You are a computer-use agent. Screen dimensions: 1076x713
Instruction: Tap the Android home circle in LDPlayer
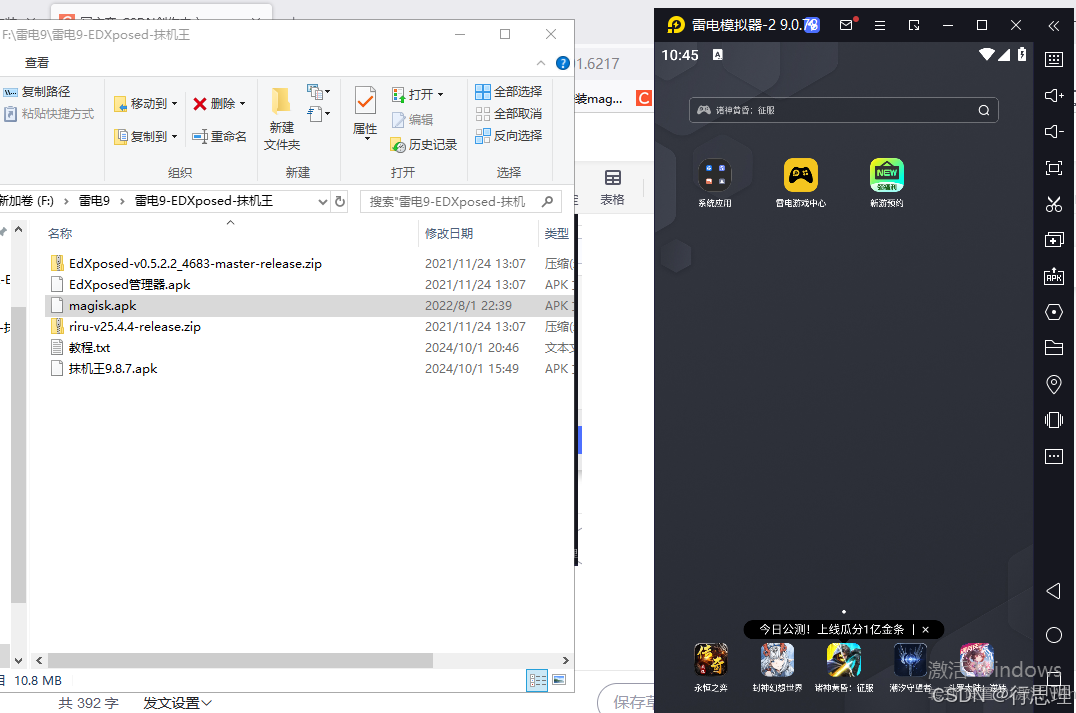1053,635
